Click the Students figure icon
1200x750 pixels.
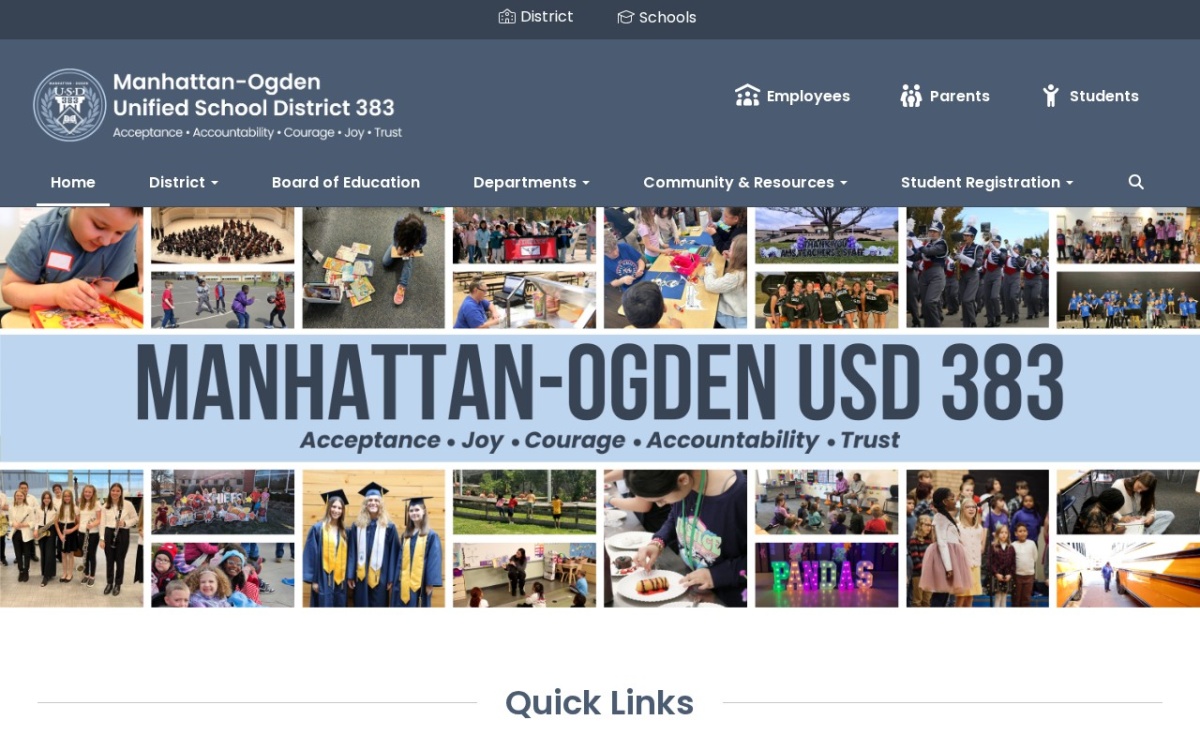(1051, 96)
